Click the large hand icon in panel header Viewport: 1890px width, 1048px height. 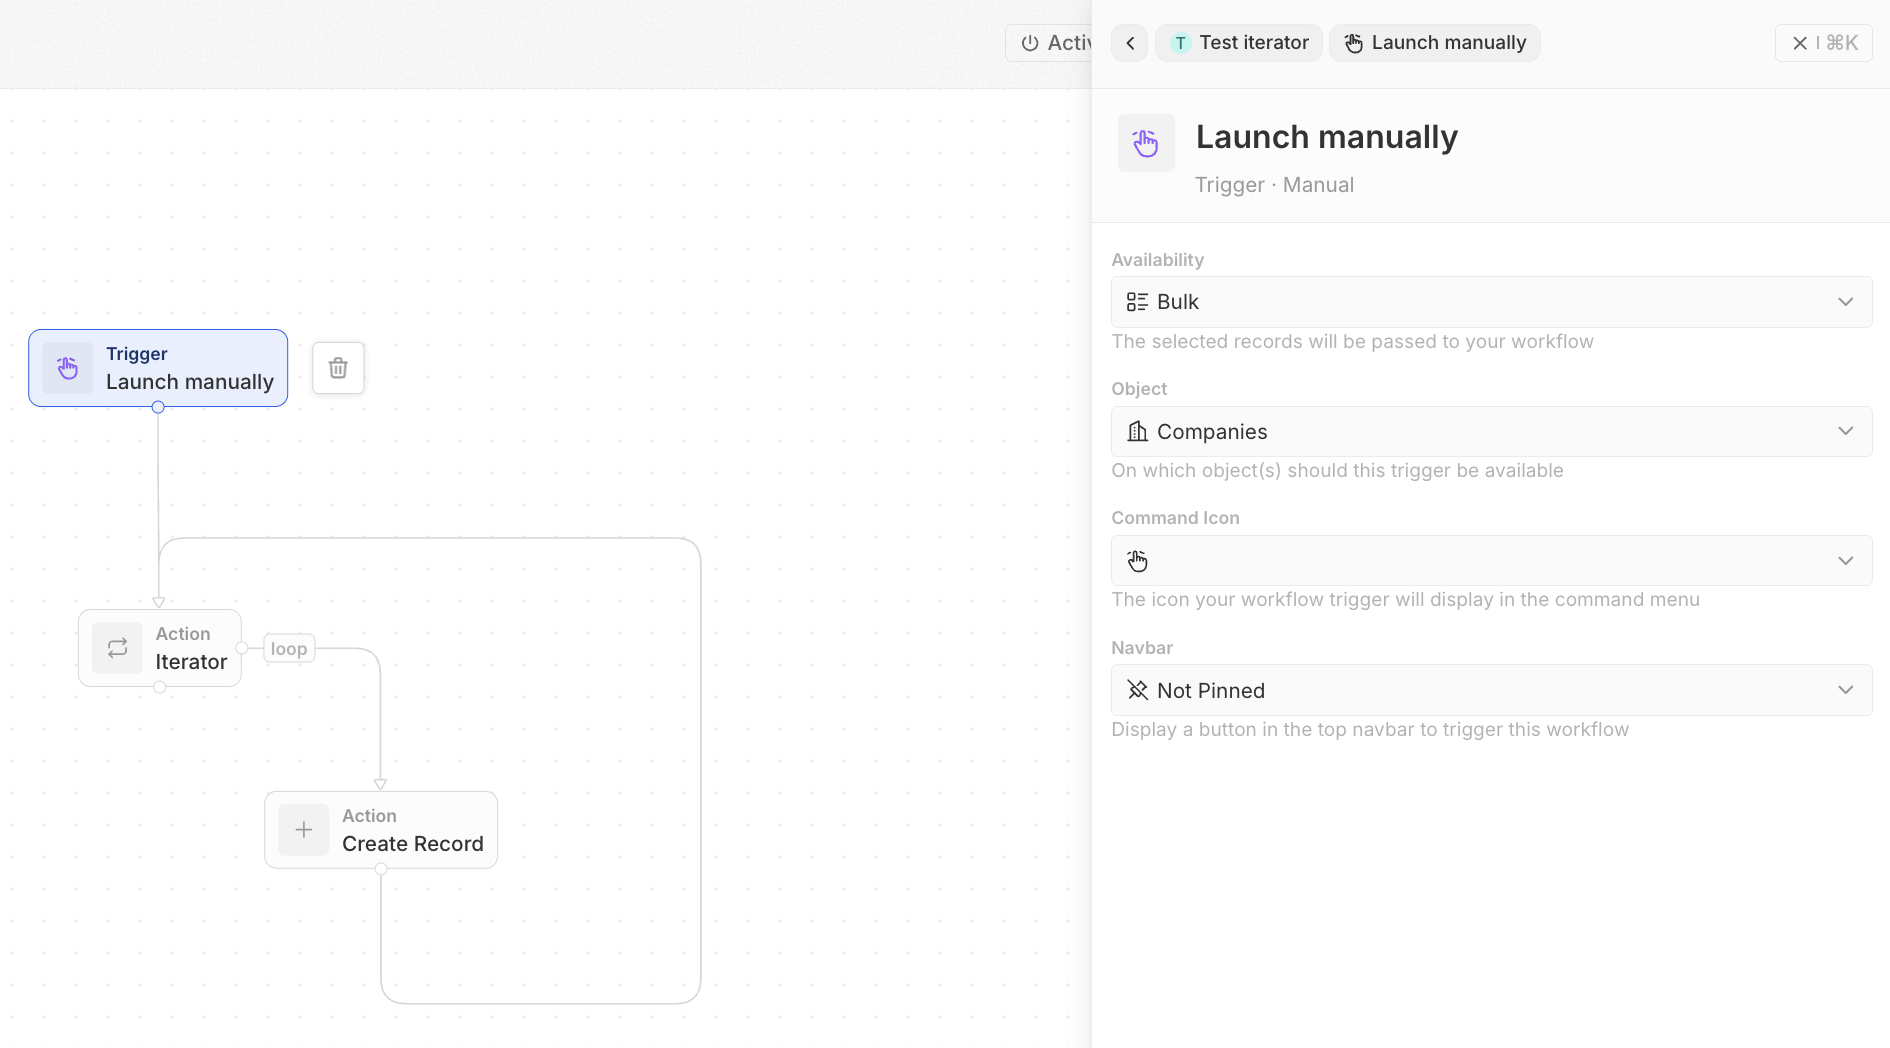(1146, 143)
